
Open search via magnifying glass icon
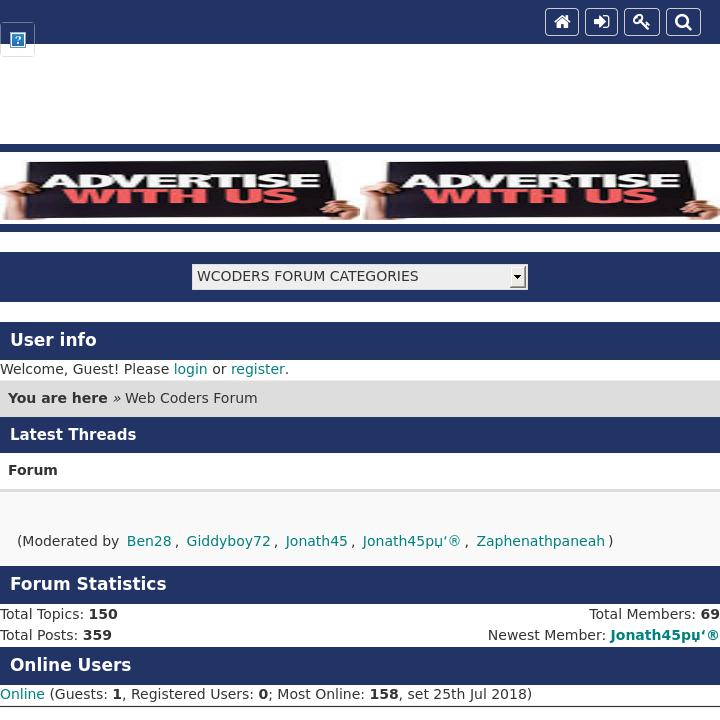pos(683,22)
